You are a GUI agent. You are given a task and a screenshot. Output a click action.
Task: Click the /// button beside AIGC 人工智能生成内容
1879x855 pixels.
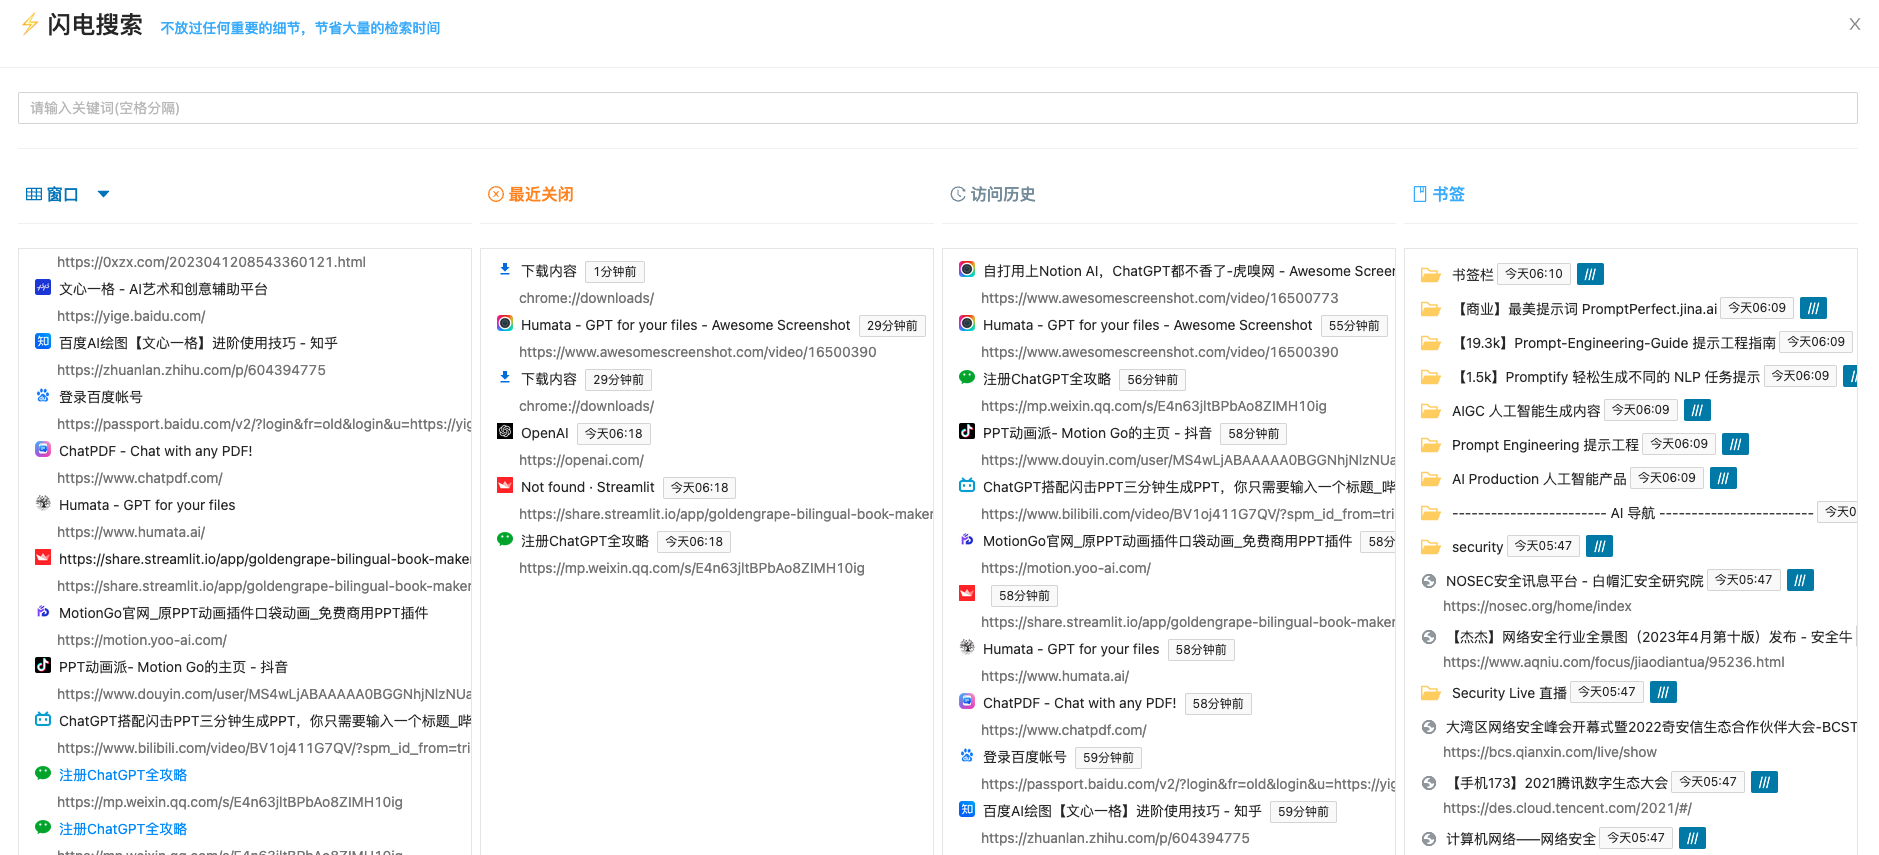(x=1697, y=410)
